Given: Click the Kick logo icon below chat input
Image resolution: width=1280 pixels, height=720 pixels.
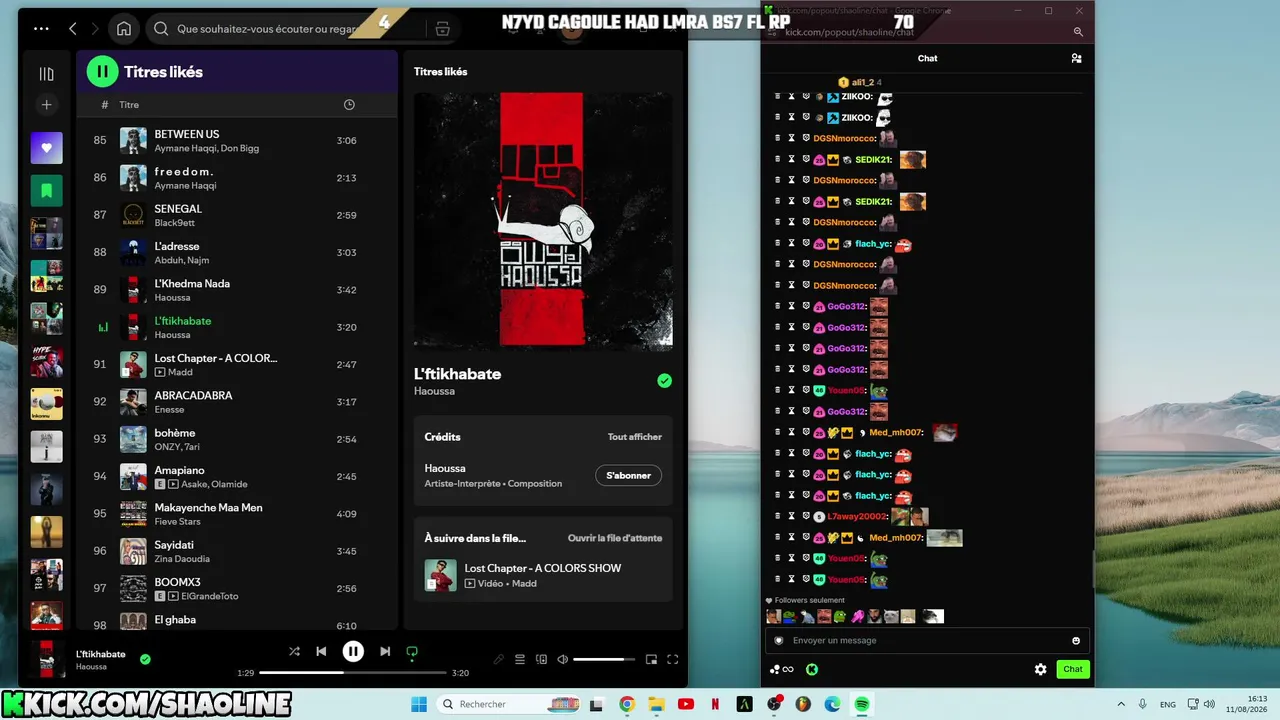Looking at the screenshot, I should 812,669.
